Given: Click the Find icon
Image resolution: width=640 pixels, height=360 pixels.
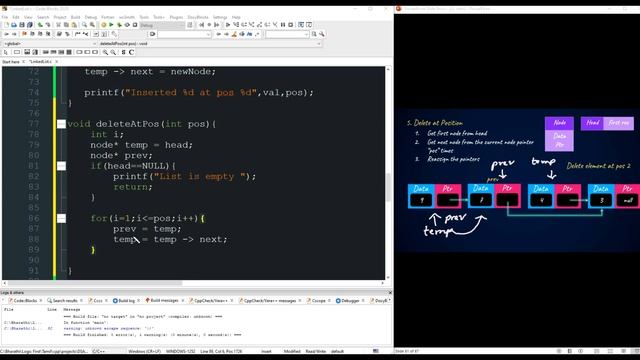Looking at the screenshot, I should 84,25.
